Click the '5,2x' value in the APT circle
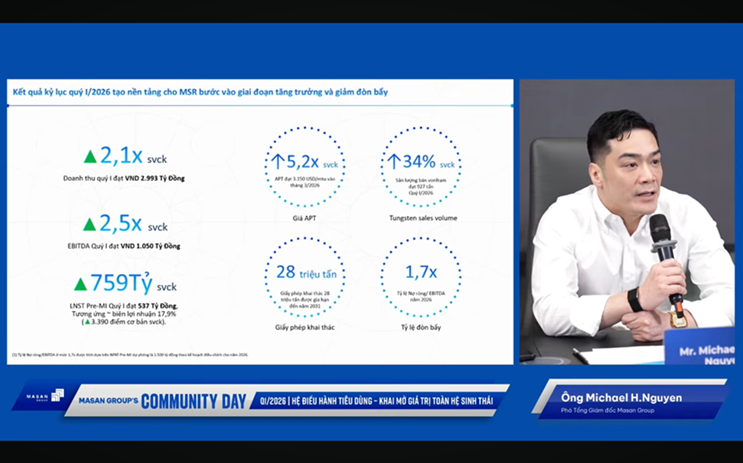Image resolution: width=743 pixels, height=463 pixels. pos(303,162)
